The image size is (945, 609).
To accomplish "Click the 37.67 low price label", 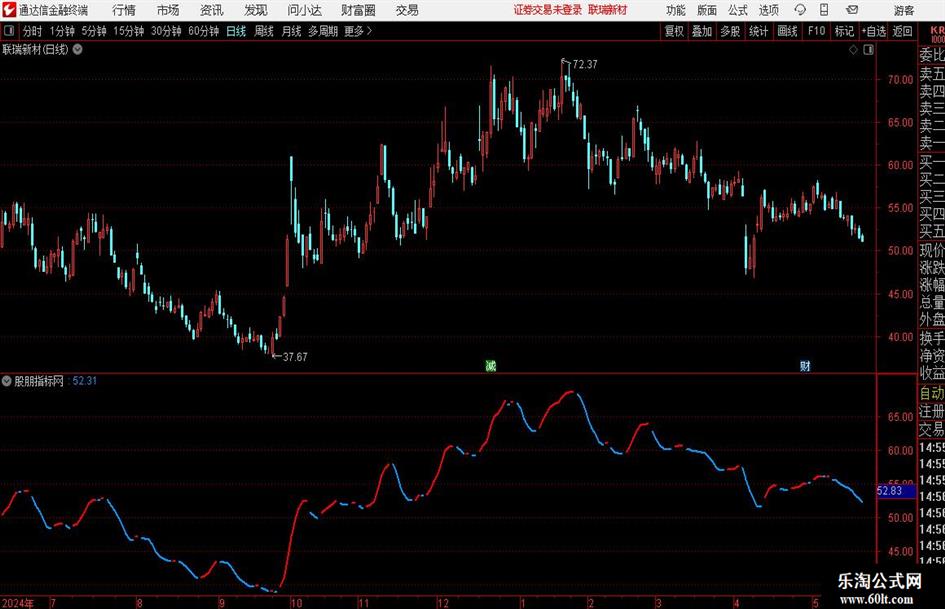I will tap(295, 357).
